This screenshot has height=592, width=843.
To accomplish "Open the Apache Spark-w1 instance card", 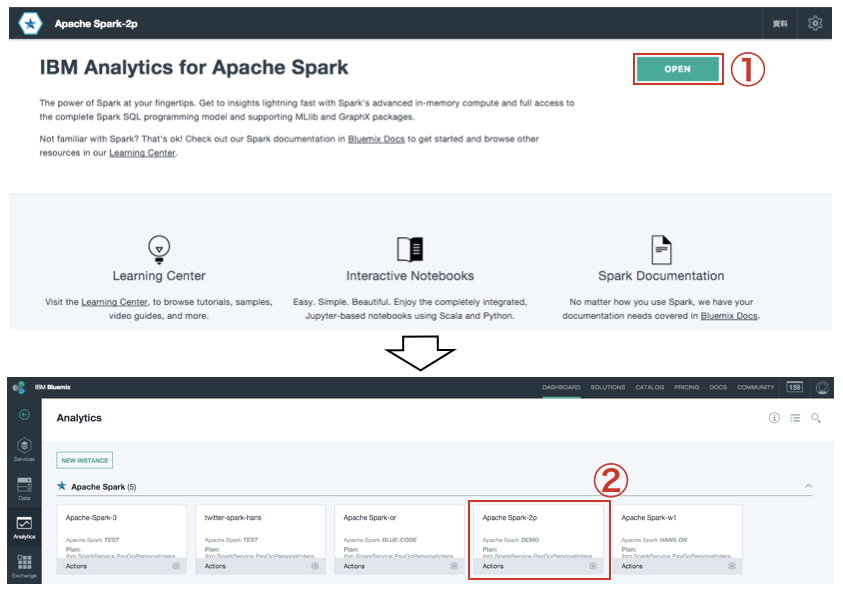I will 677,539.
